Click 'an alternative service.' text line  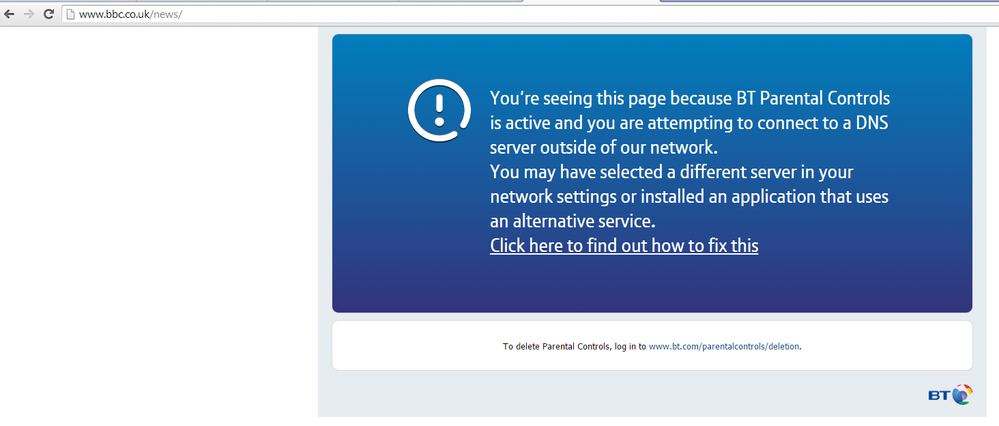click(572, 221)
